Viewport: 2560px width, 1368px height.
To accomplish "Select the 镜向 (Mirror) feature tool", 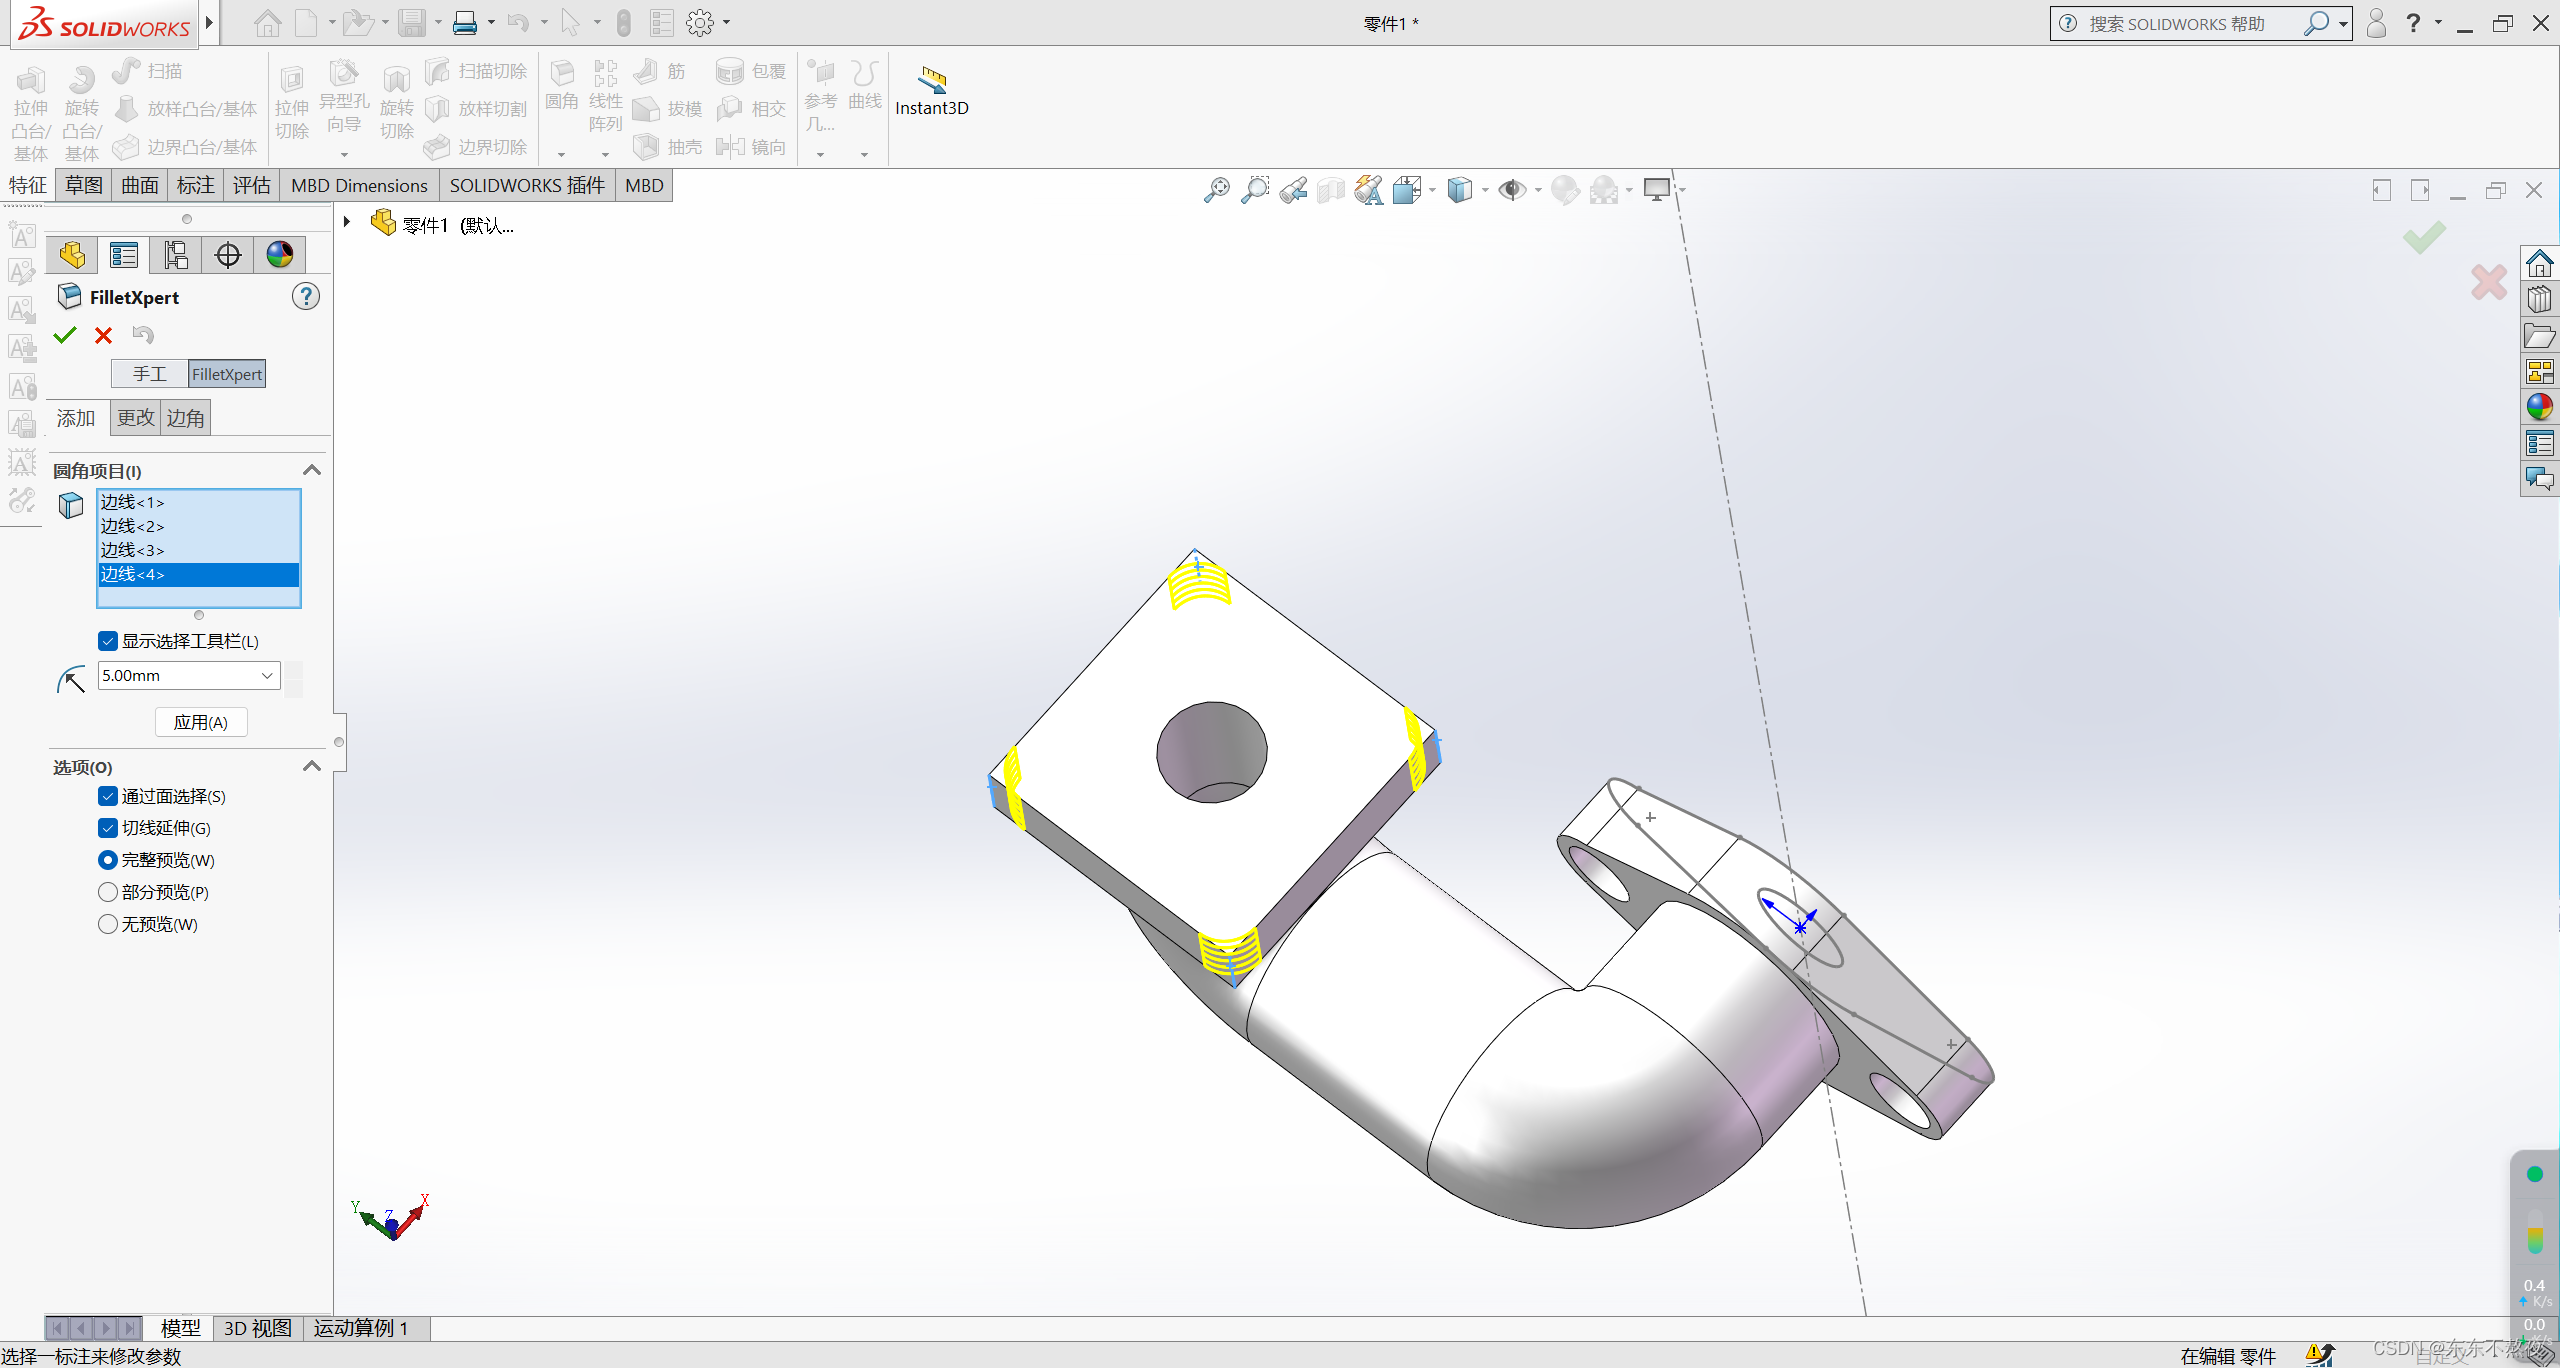I will [x=752, y=146].
